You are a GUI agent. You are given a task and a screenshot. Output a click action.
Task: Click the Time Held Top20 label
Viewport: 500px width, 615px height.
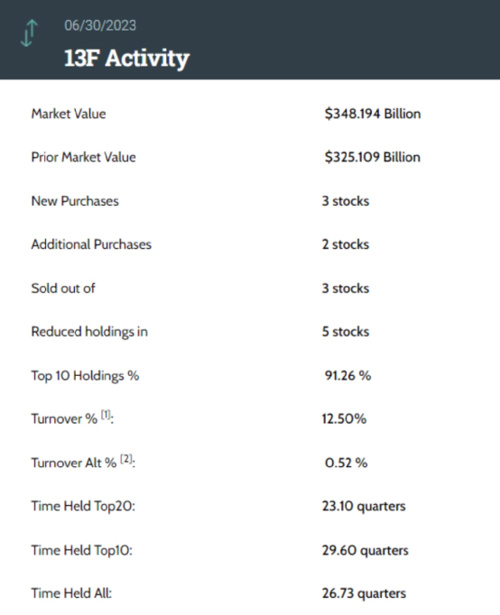(83, 506)
